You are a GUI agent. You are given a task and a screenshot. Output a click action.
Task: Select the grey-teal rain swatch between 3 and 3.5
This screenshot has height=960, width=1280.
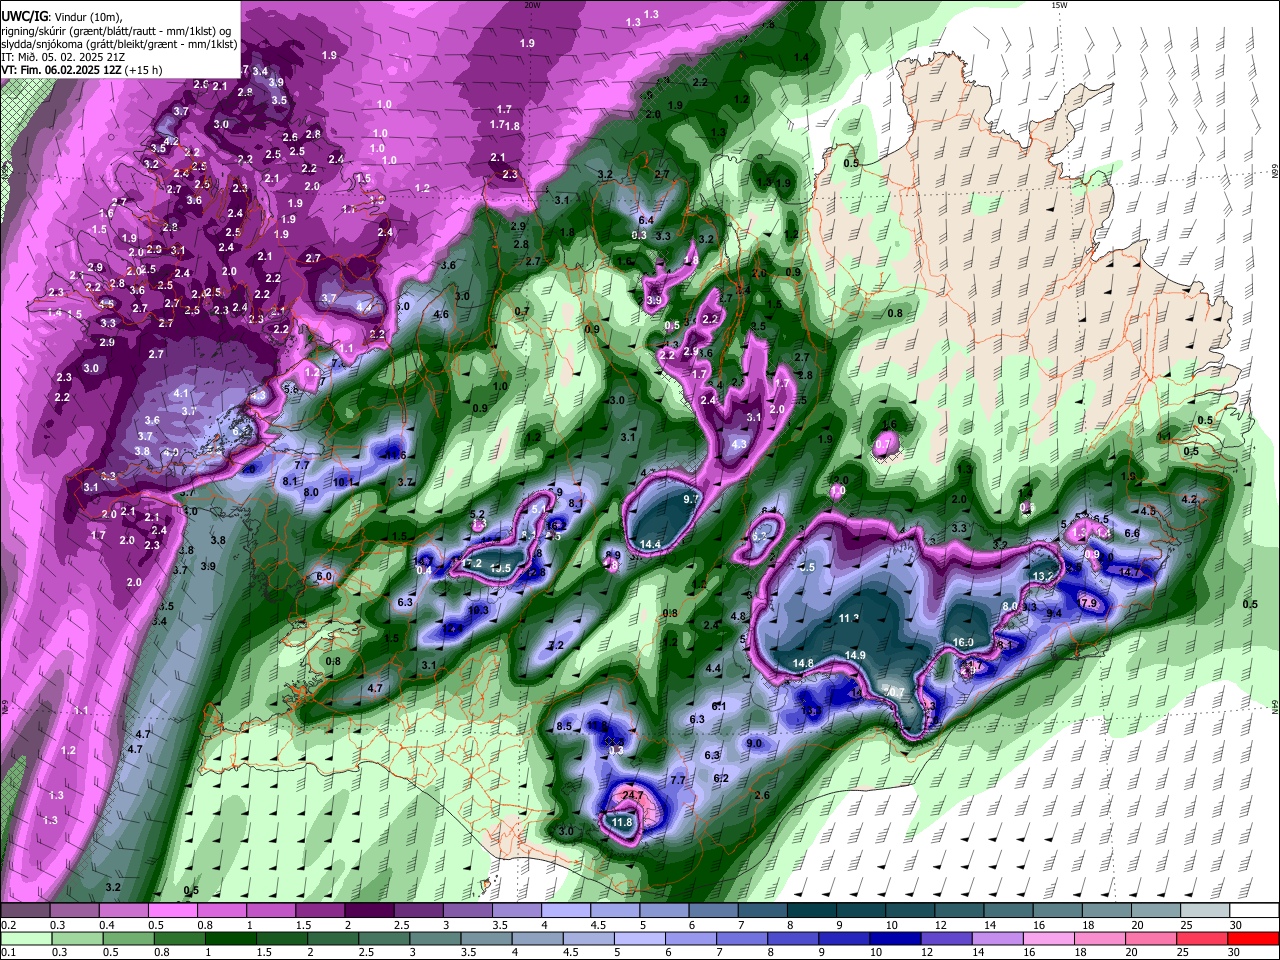pos(435,938)
